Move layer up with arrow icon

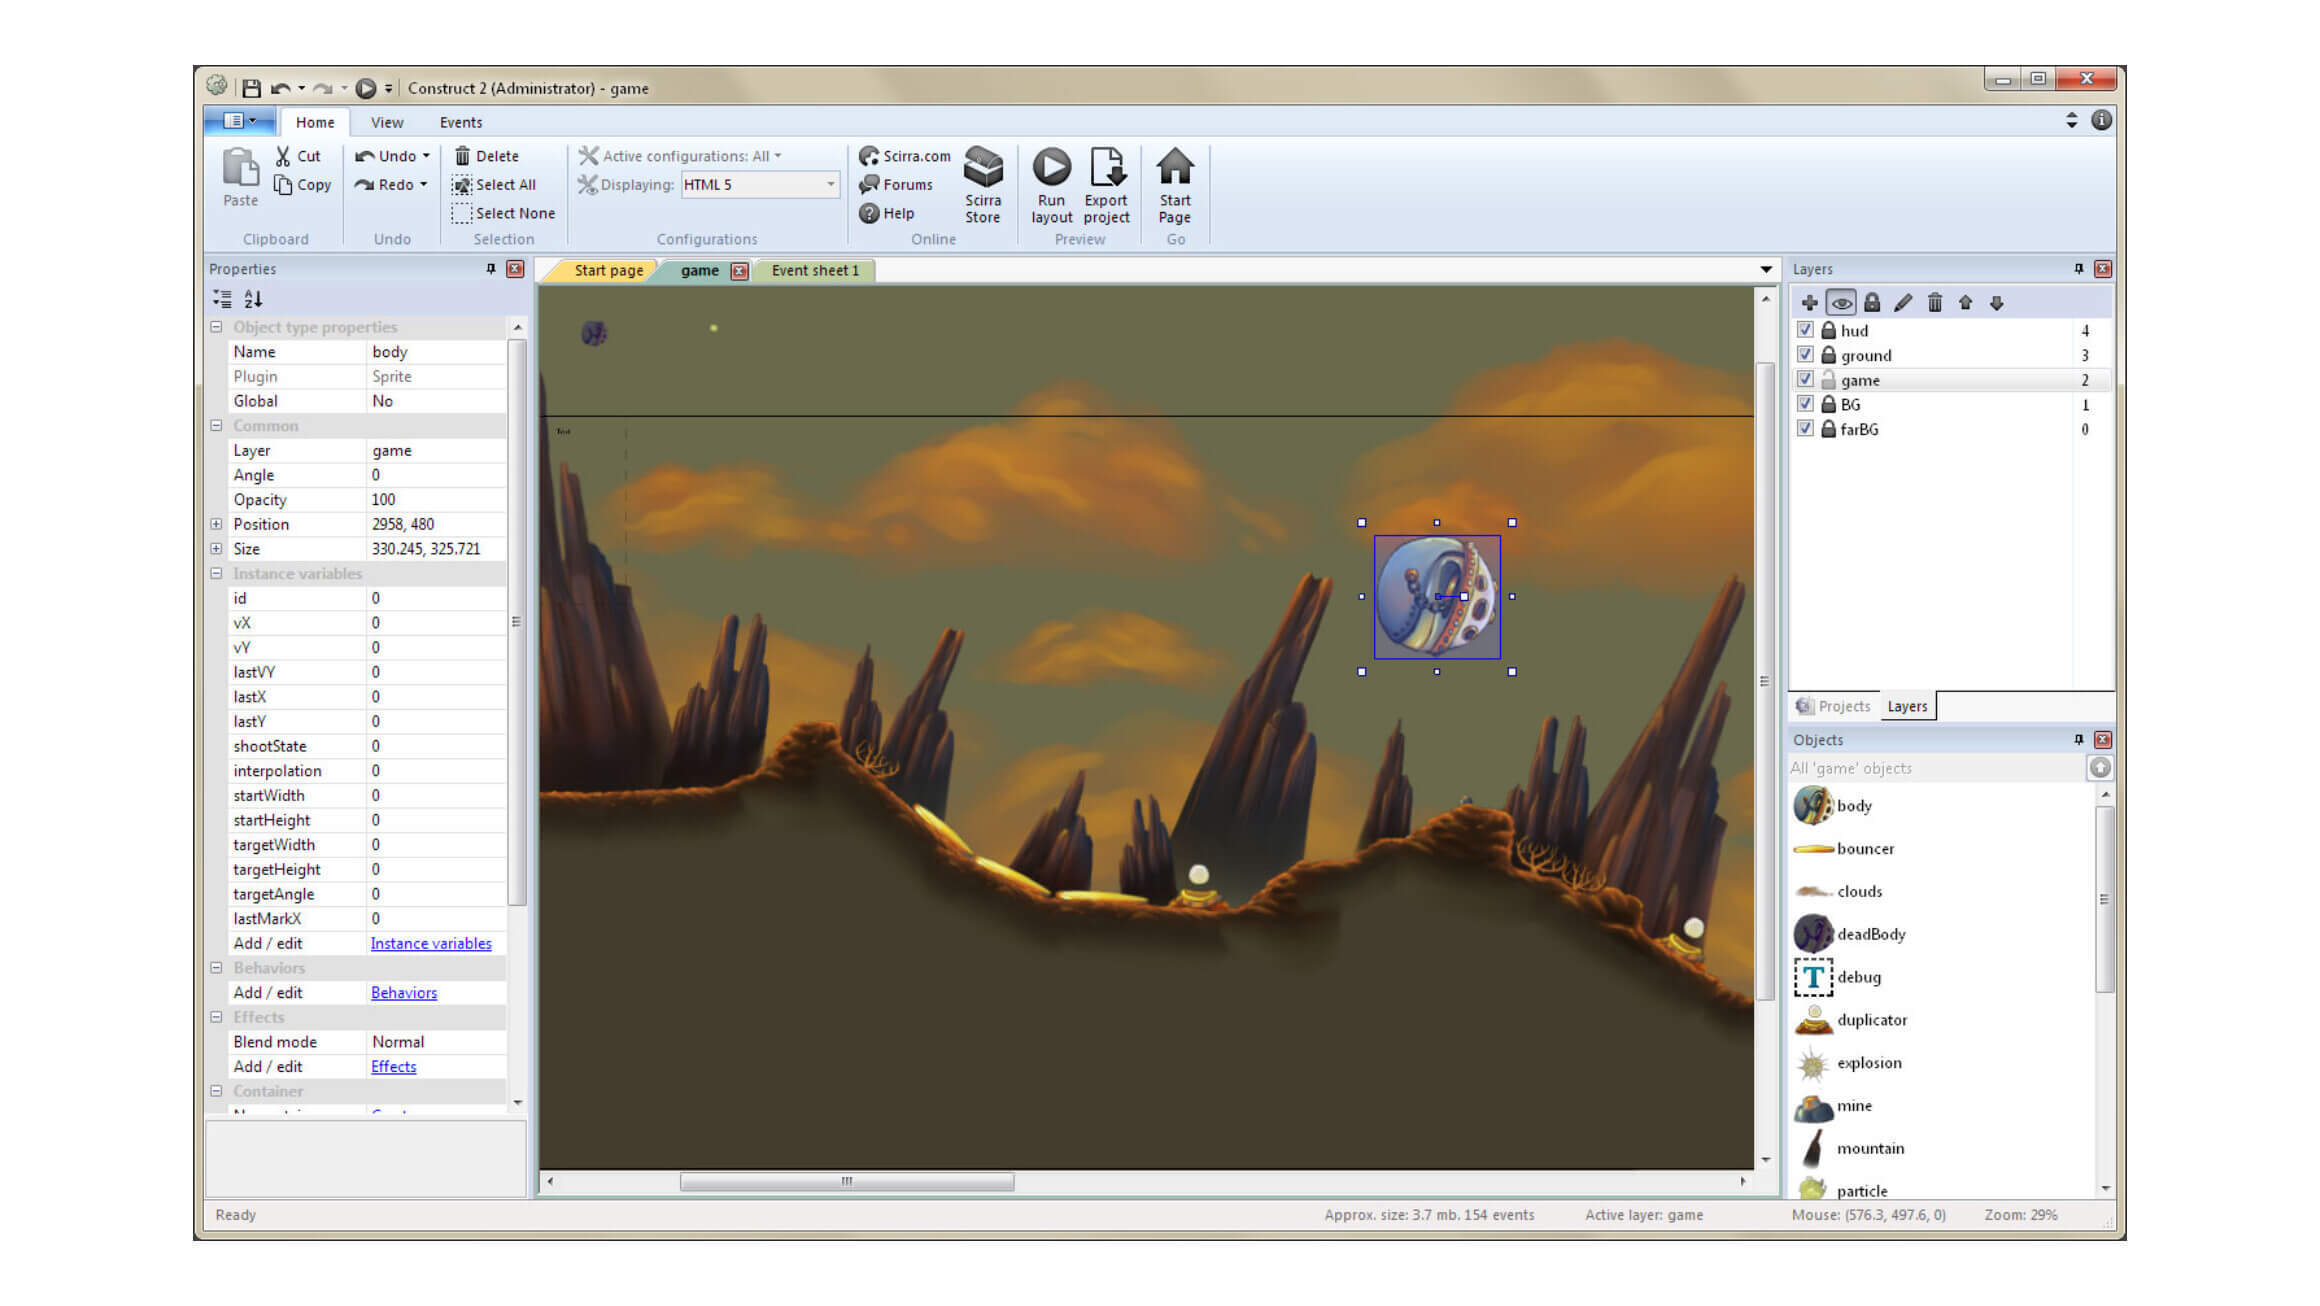[x=1965, y=303]
